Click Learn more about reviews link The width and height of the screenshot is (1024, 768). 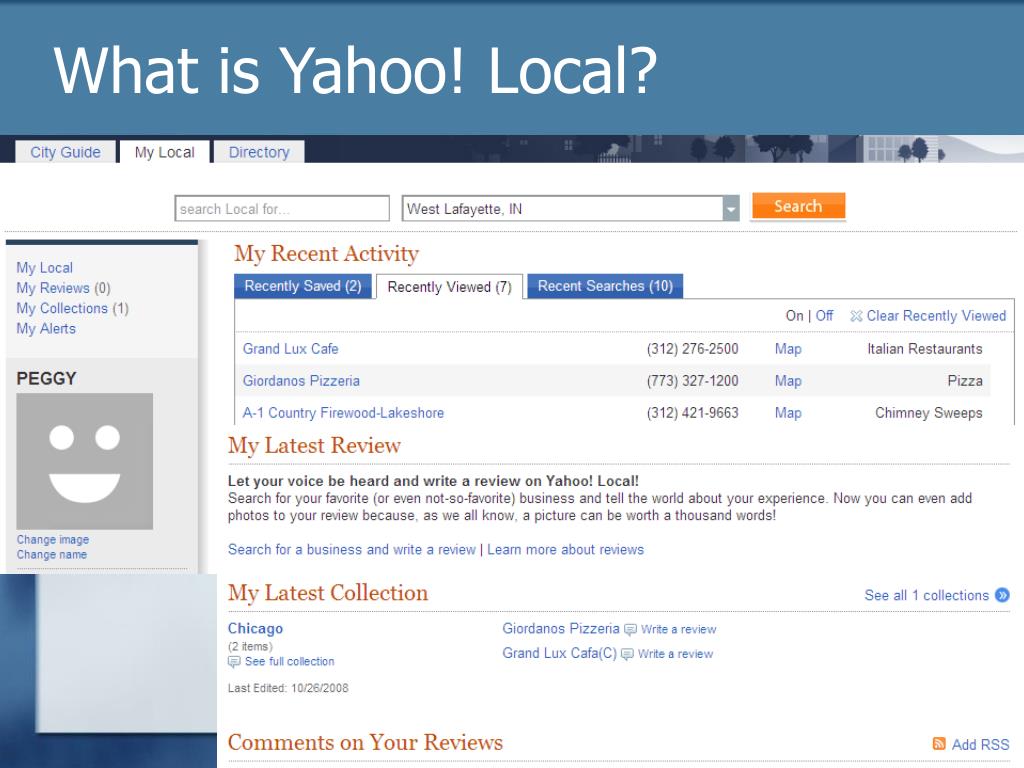(x=566, y=549)
